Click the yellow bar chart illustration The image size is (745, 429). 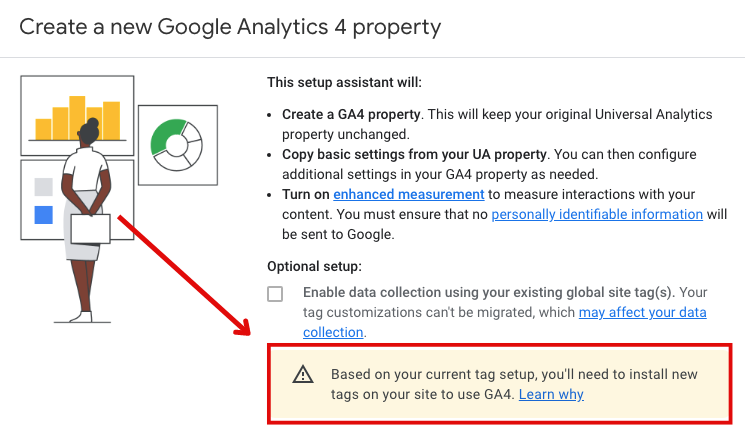pos(77,118)
